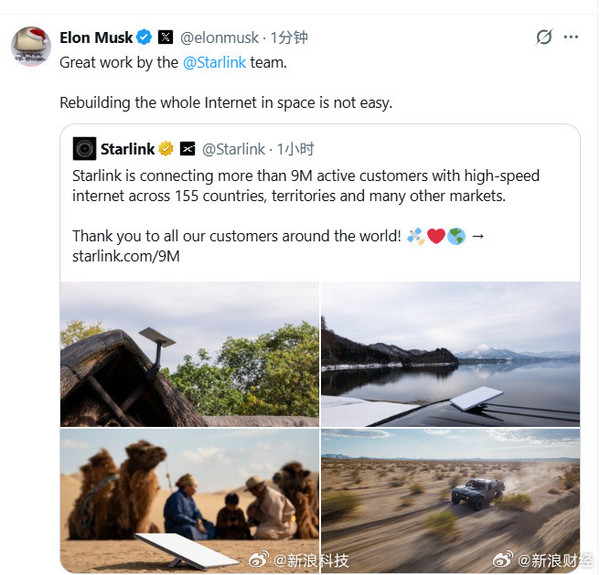This screenshot has height=575, width=600.
Task: Open the lake and mountains photo
Action: tap(450, 353)
